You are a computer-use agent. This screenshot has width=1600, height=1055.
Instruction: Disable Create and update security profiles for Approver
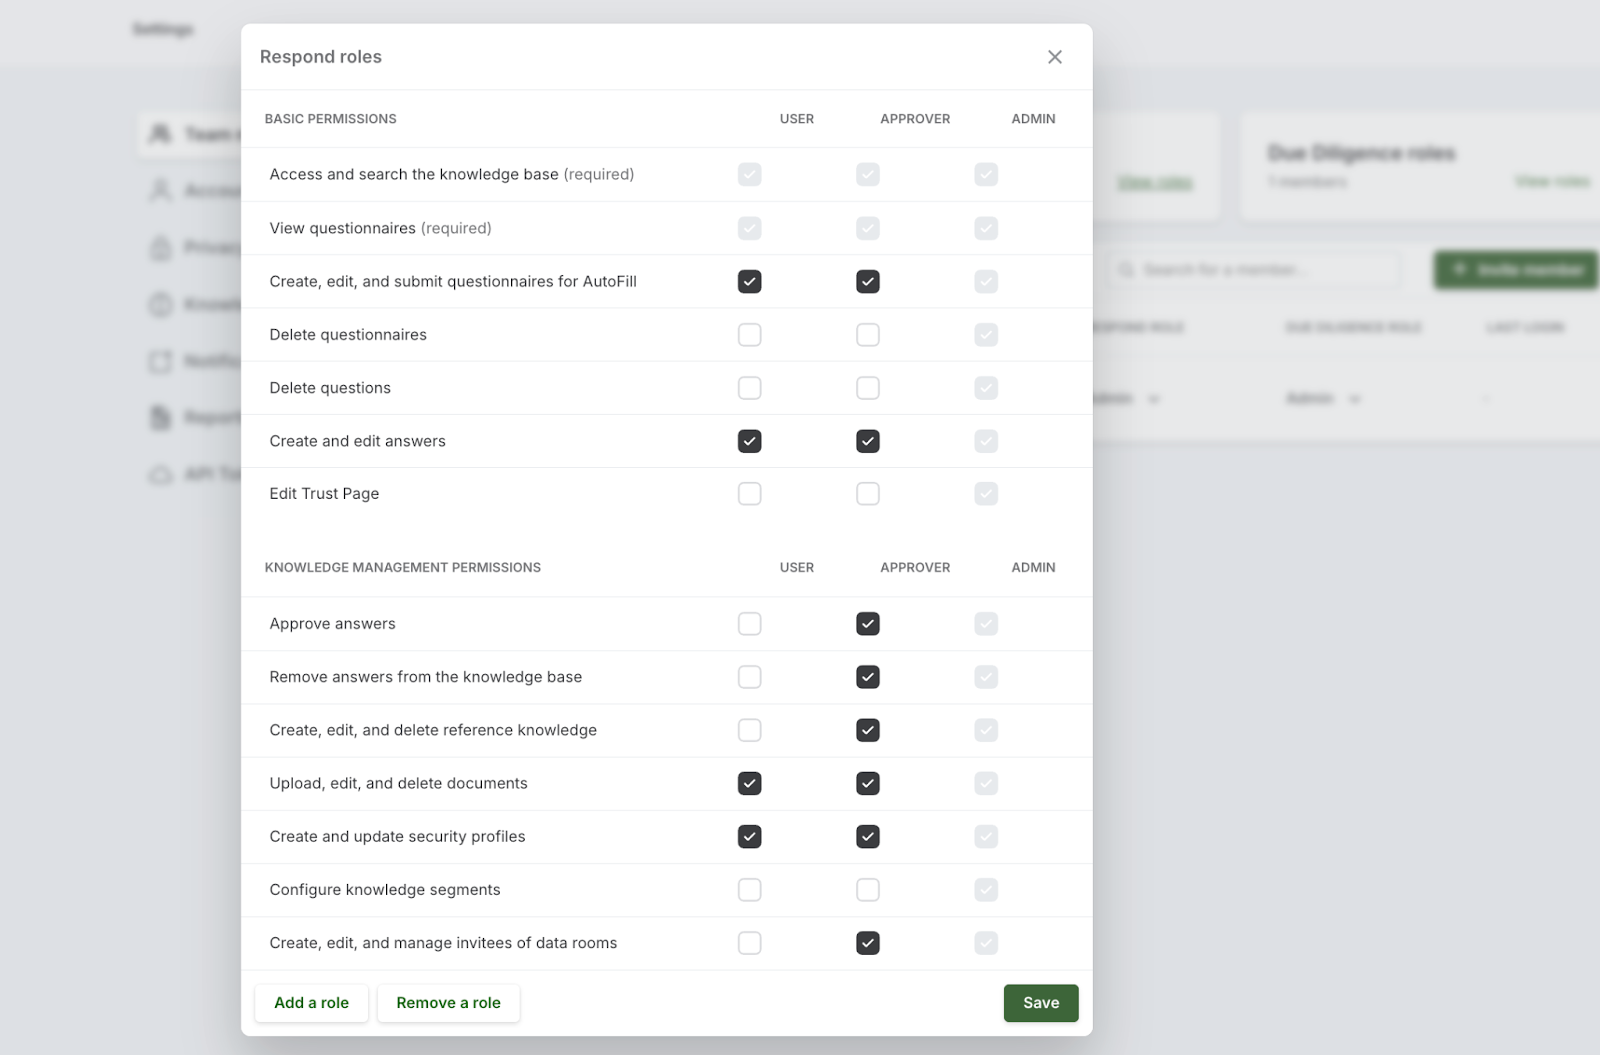pos(867,836)
